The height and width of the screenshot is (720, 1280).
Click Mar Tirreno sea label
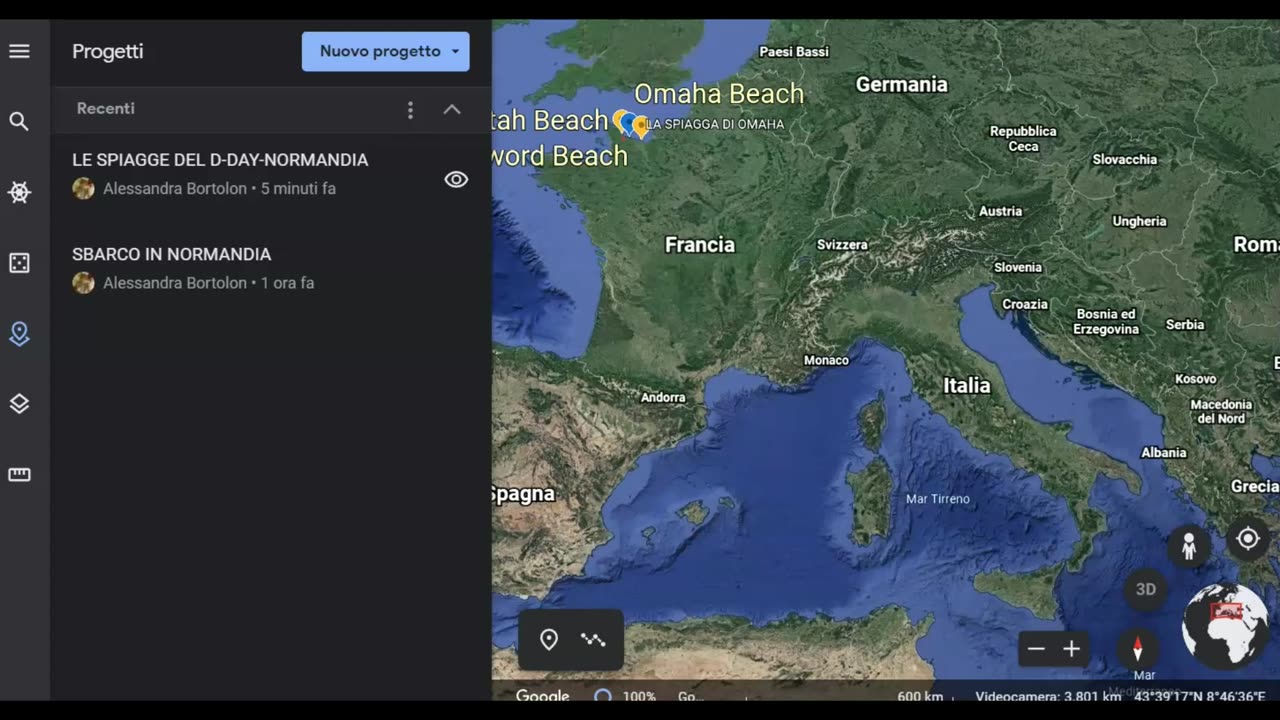[938, 499]
